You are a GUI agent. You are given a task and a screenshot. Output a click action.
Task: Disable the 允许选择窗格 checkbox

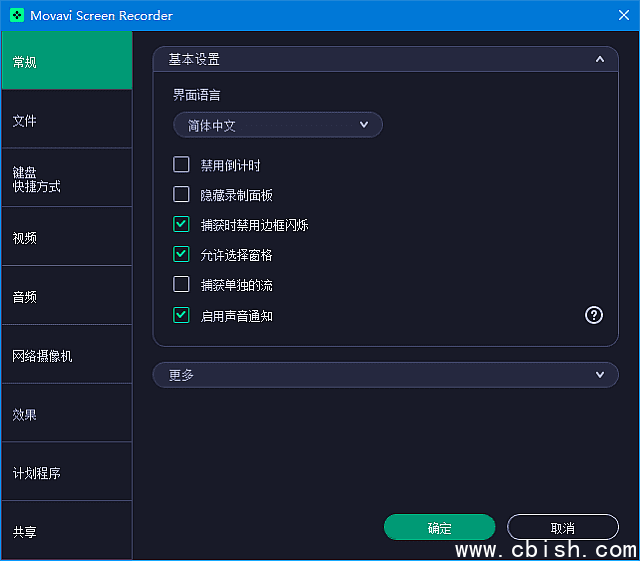[x=181, y=255]
